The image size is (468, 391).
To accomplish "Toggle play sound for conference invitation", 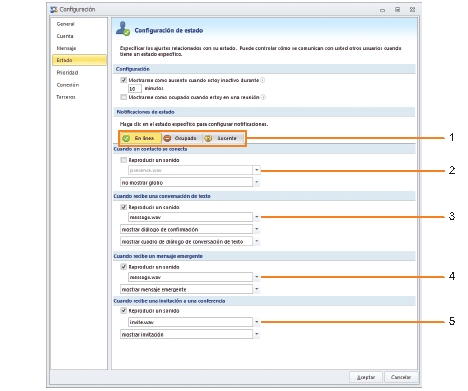I will coord(124,311).
